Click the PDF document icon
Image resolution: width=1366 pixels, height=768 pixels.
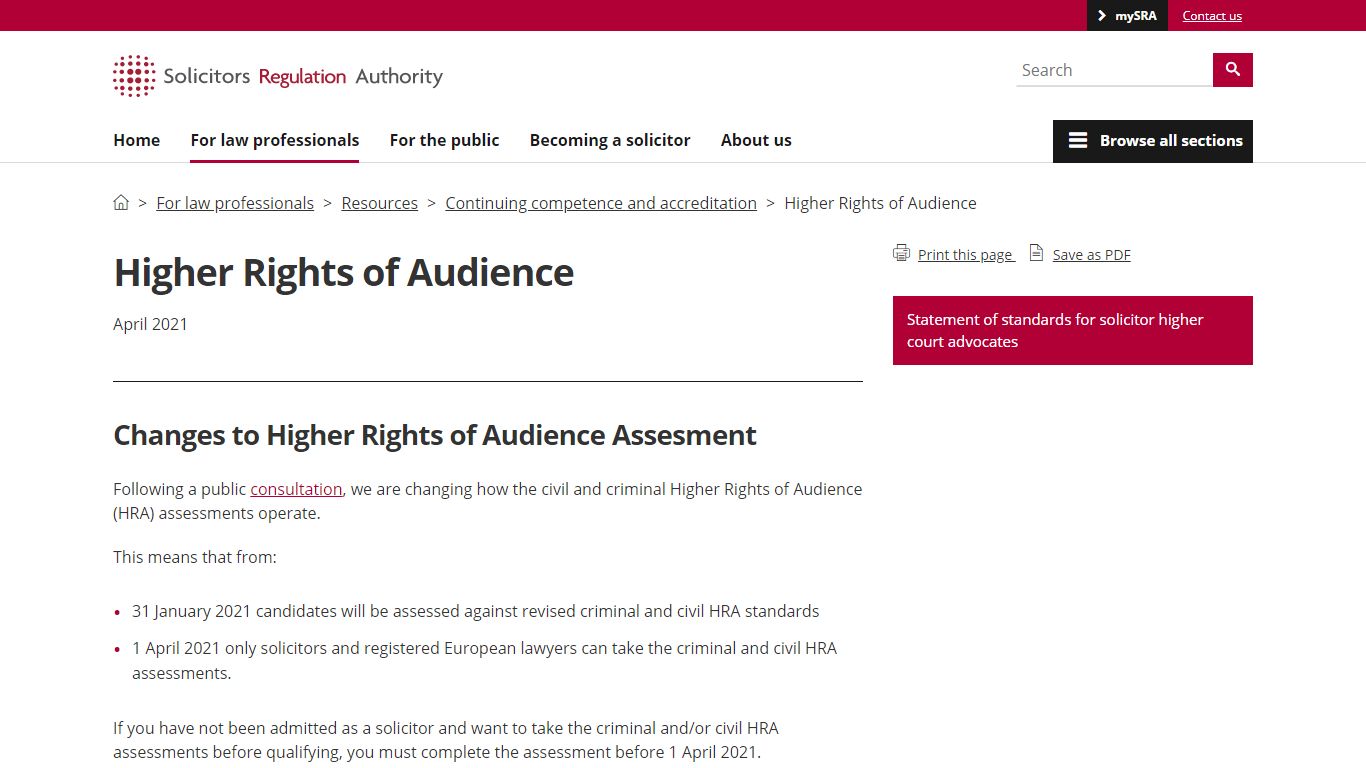point(1036,253)
